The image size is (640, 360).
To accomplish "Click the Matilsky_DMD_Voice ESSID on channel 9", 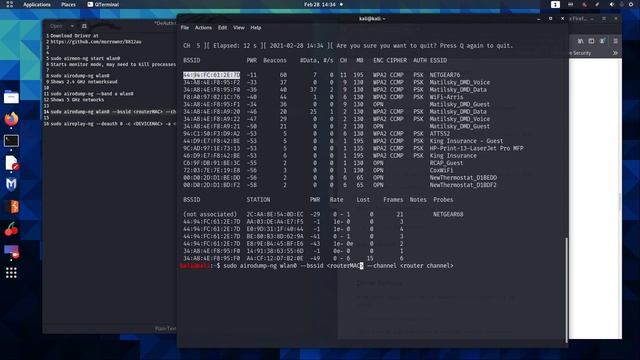I will click(460, 82).
